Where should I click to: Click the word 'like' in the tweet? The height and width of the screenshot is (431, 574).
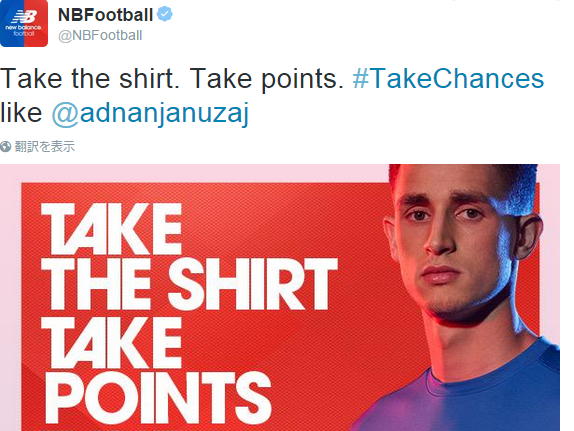click(x=21, y=112)
